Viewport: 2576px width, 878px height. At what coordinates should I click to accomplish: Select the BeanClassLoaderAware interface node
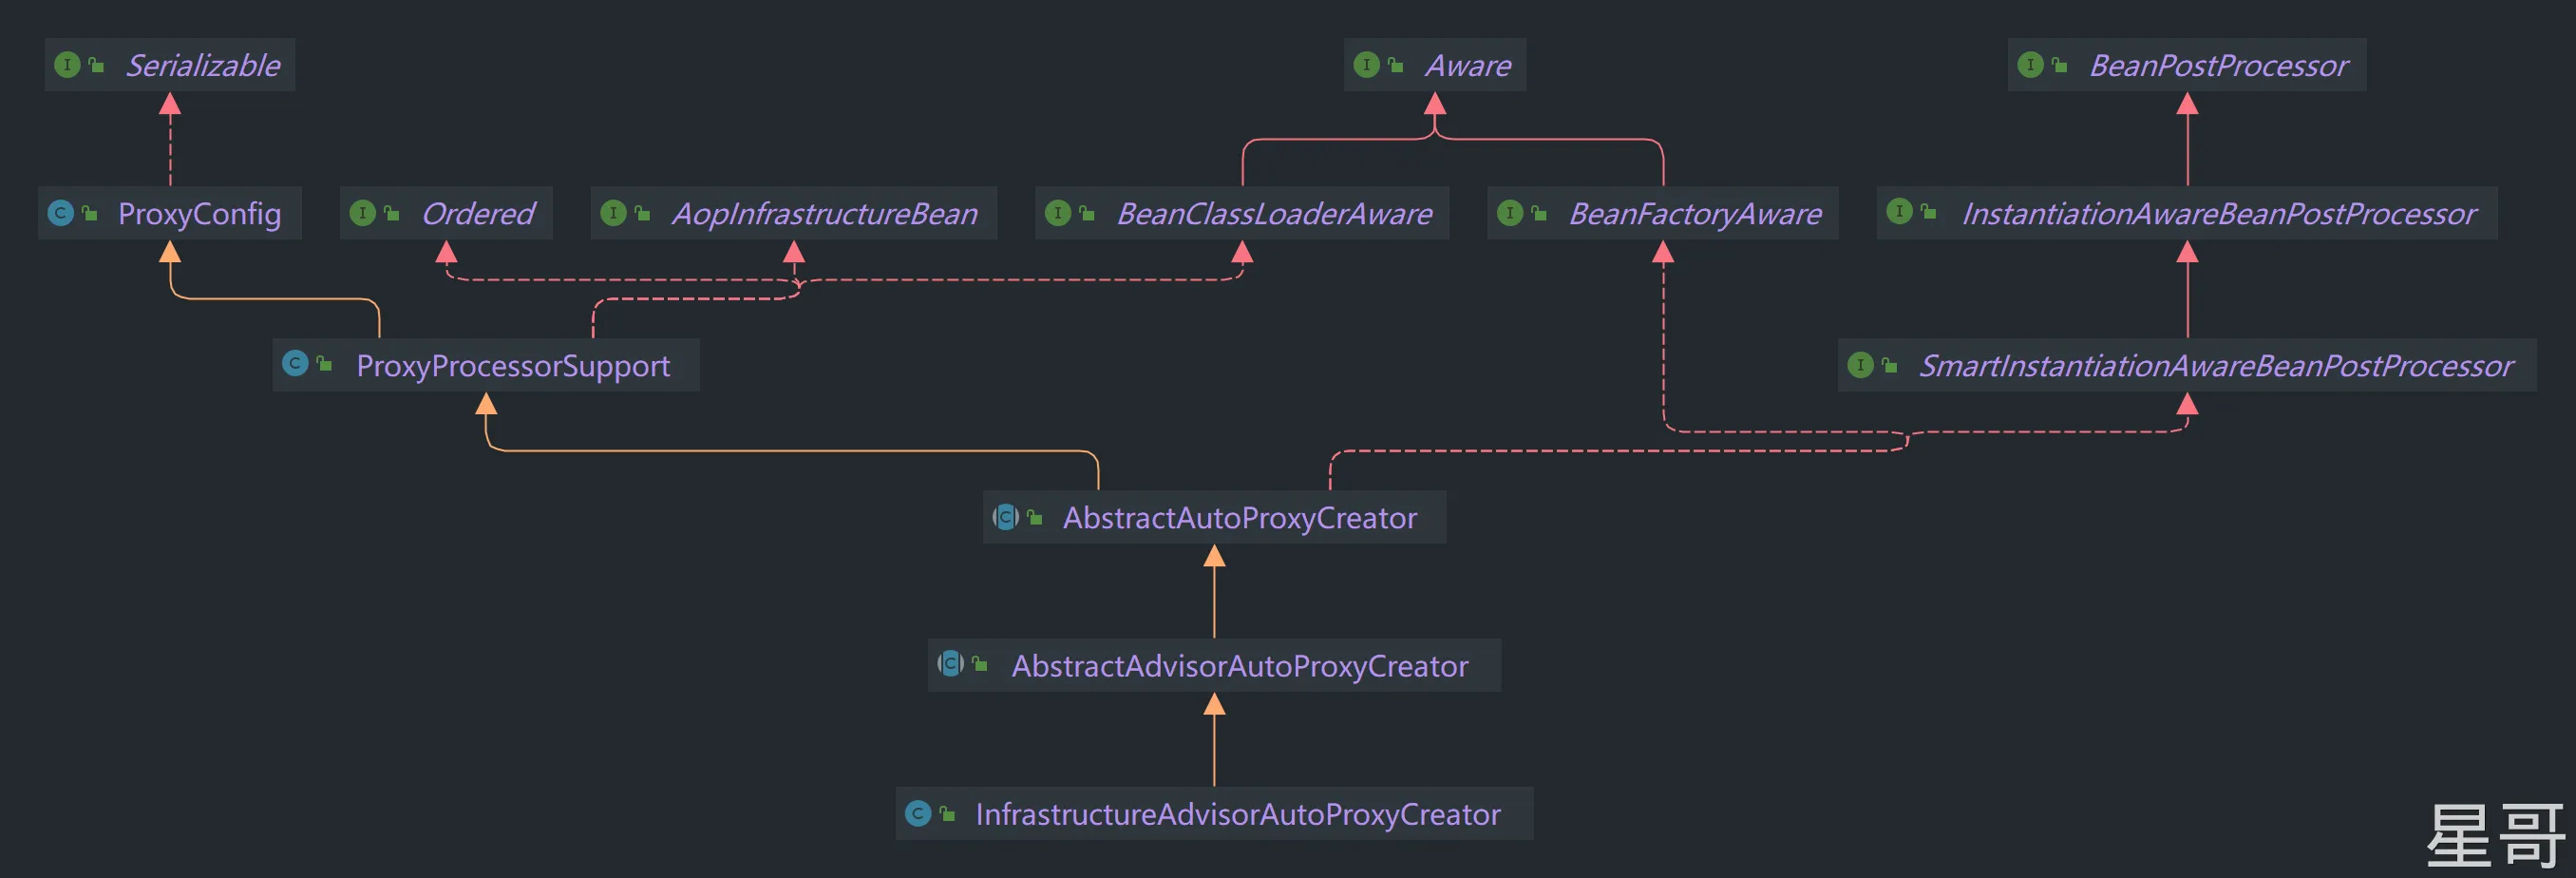[1273, 214]
